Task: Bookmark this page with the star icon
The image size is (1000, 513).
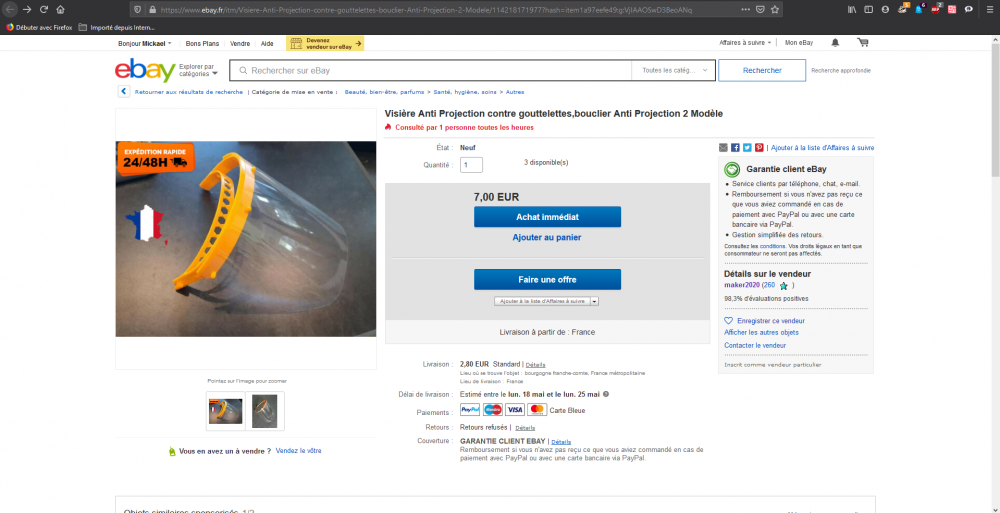Action: pos(781,9)
